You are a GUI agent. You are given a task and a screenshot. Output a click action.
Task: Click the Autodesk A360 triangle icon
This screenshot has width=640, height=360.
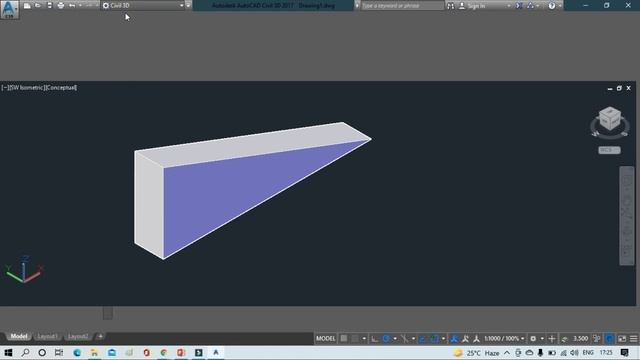[x=530, y=6]
